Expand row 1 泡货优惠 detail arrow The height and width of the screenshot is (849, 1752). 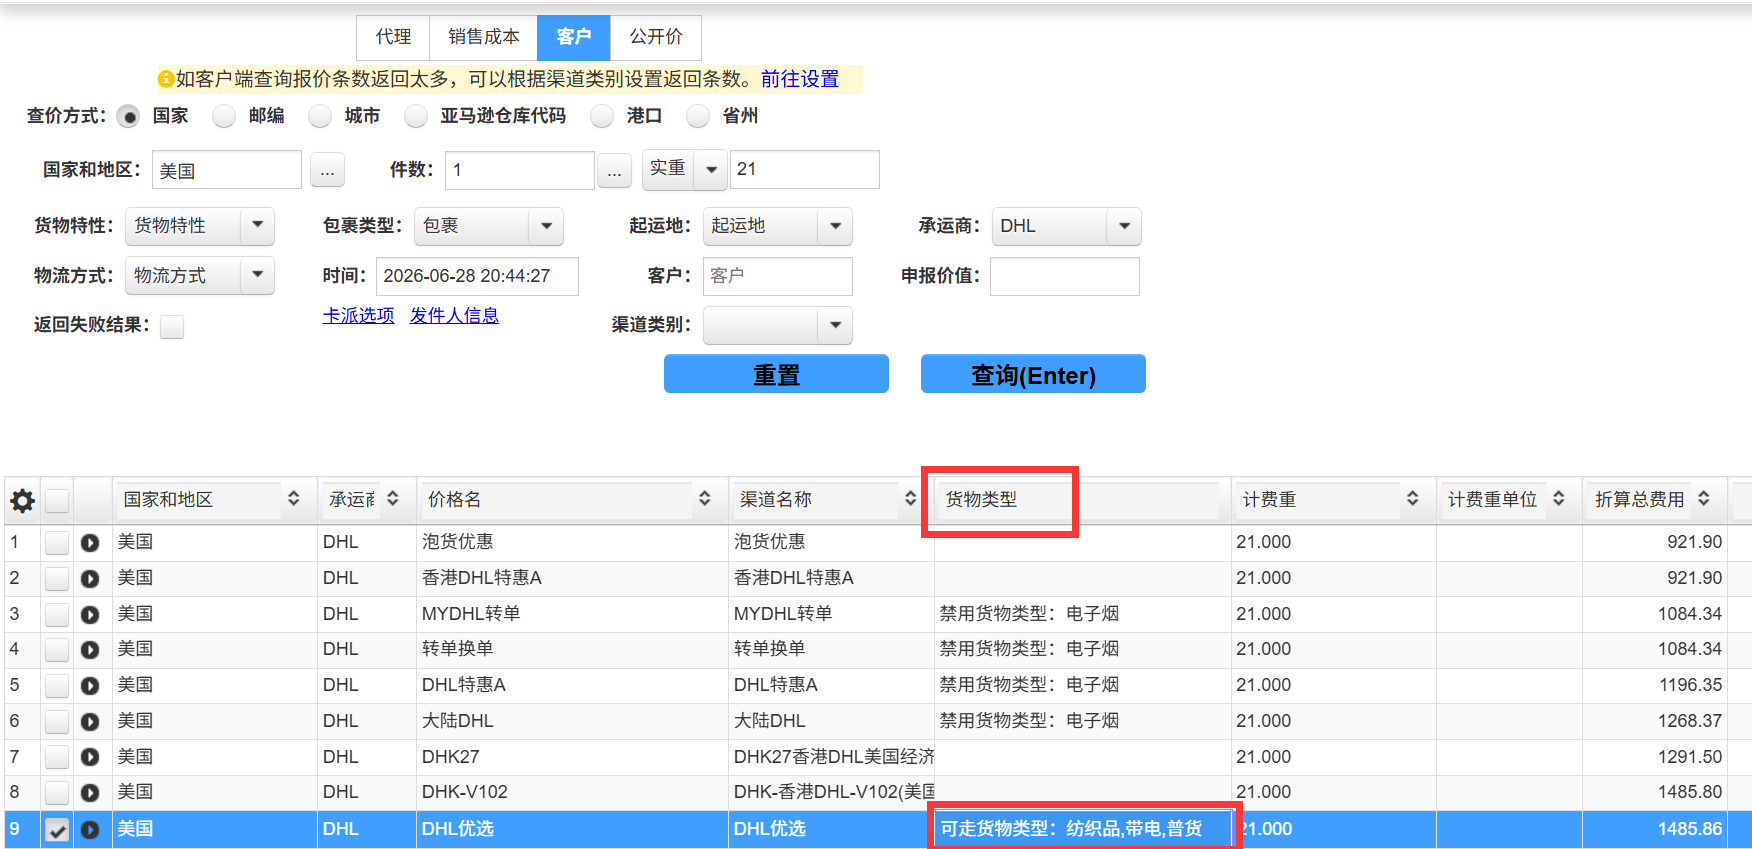click(x=90, y=542)
